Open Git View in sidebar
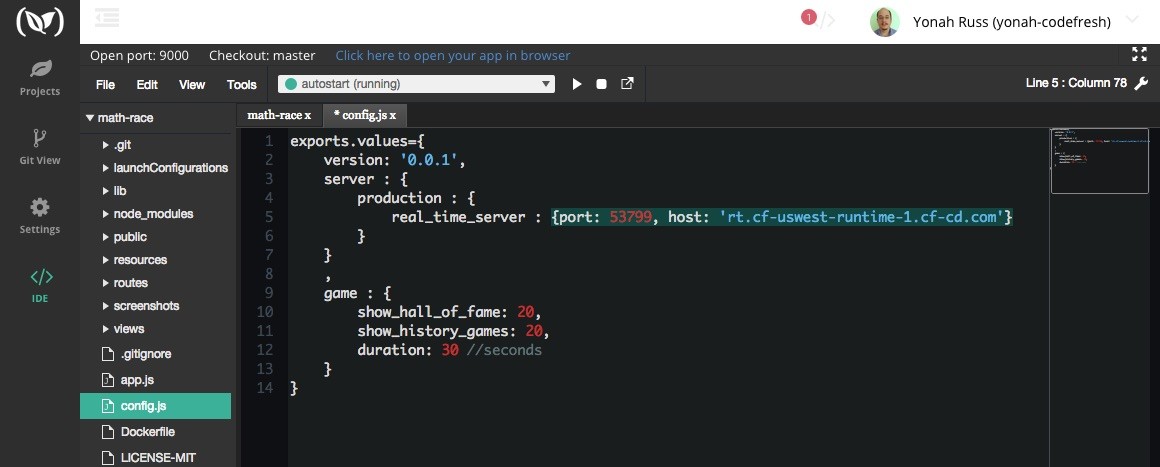 tap(40, 147)
